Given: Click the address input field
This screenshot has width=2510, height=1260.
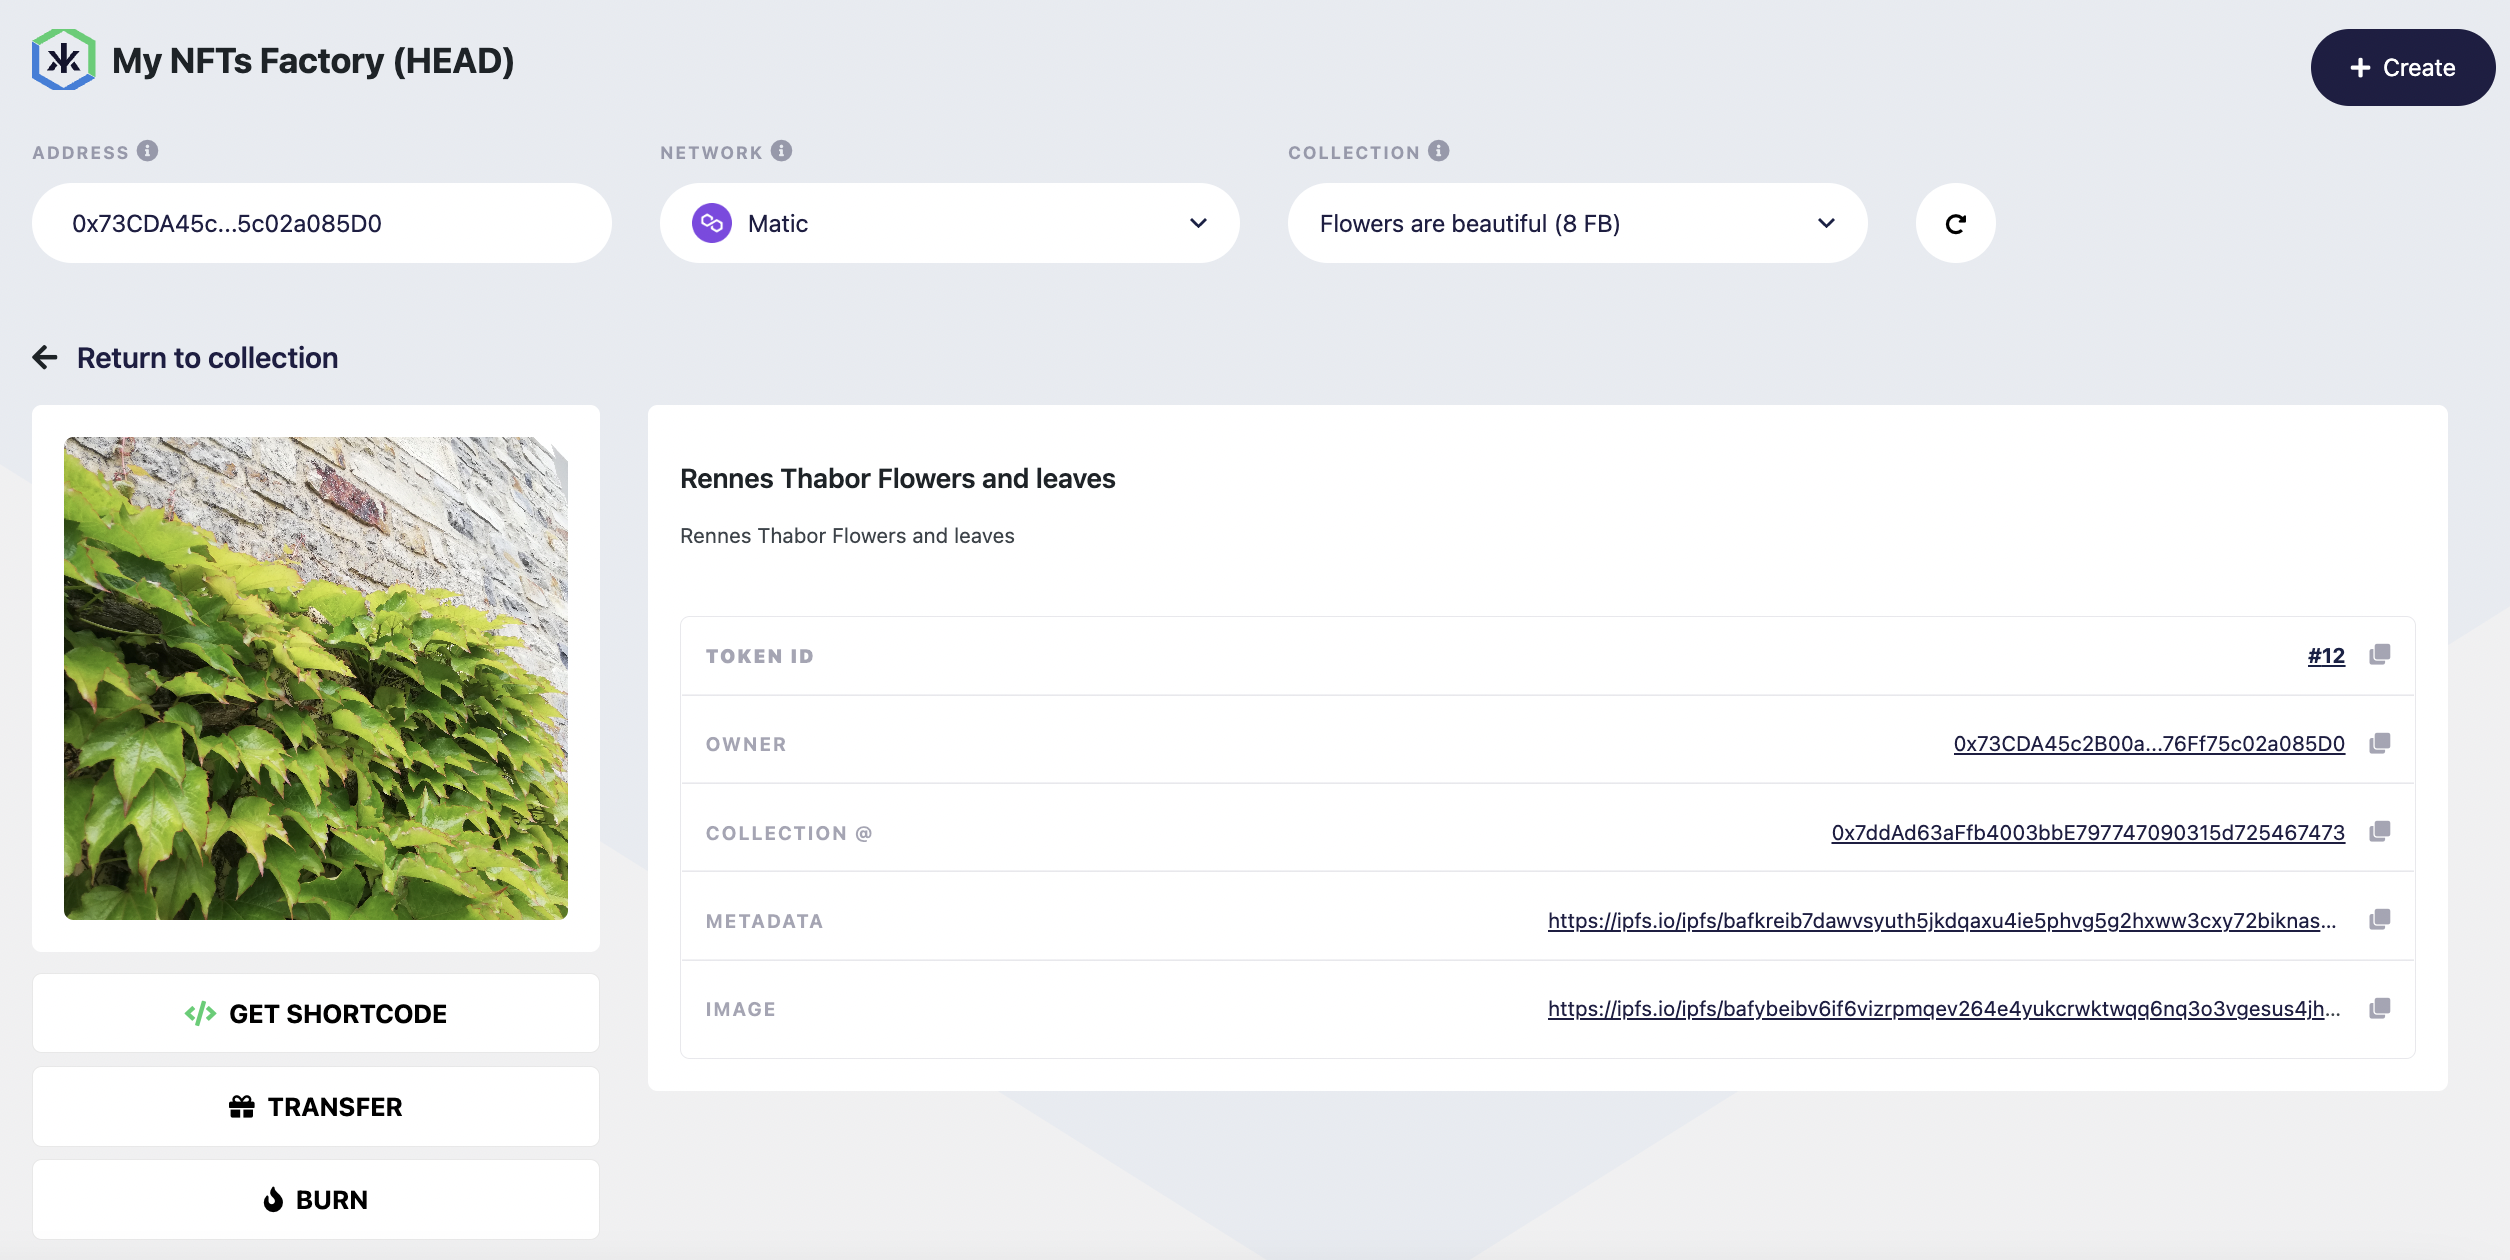Looking at the screenshot, I should [321, 223].
